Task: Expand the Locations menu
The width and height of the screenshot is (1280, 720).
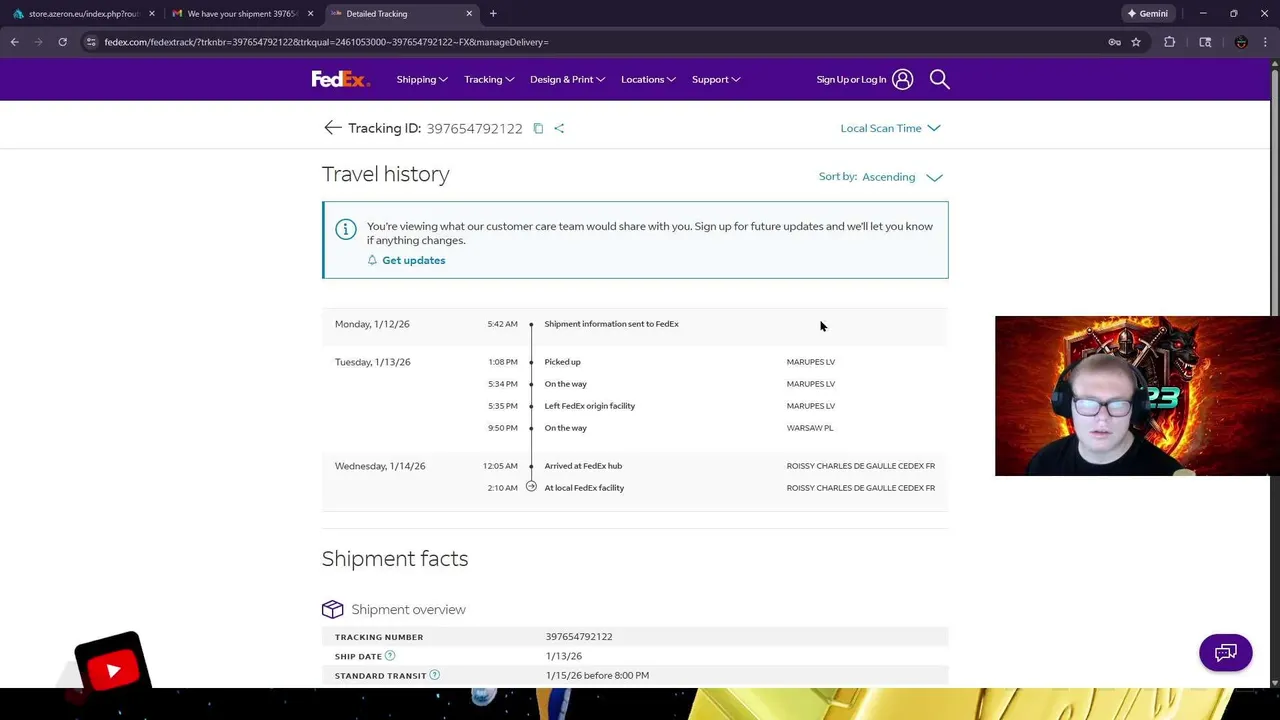Action: click(x=648, y=79)
